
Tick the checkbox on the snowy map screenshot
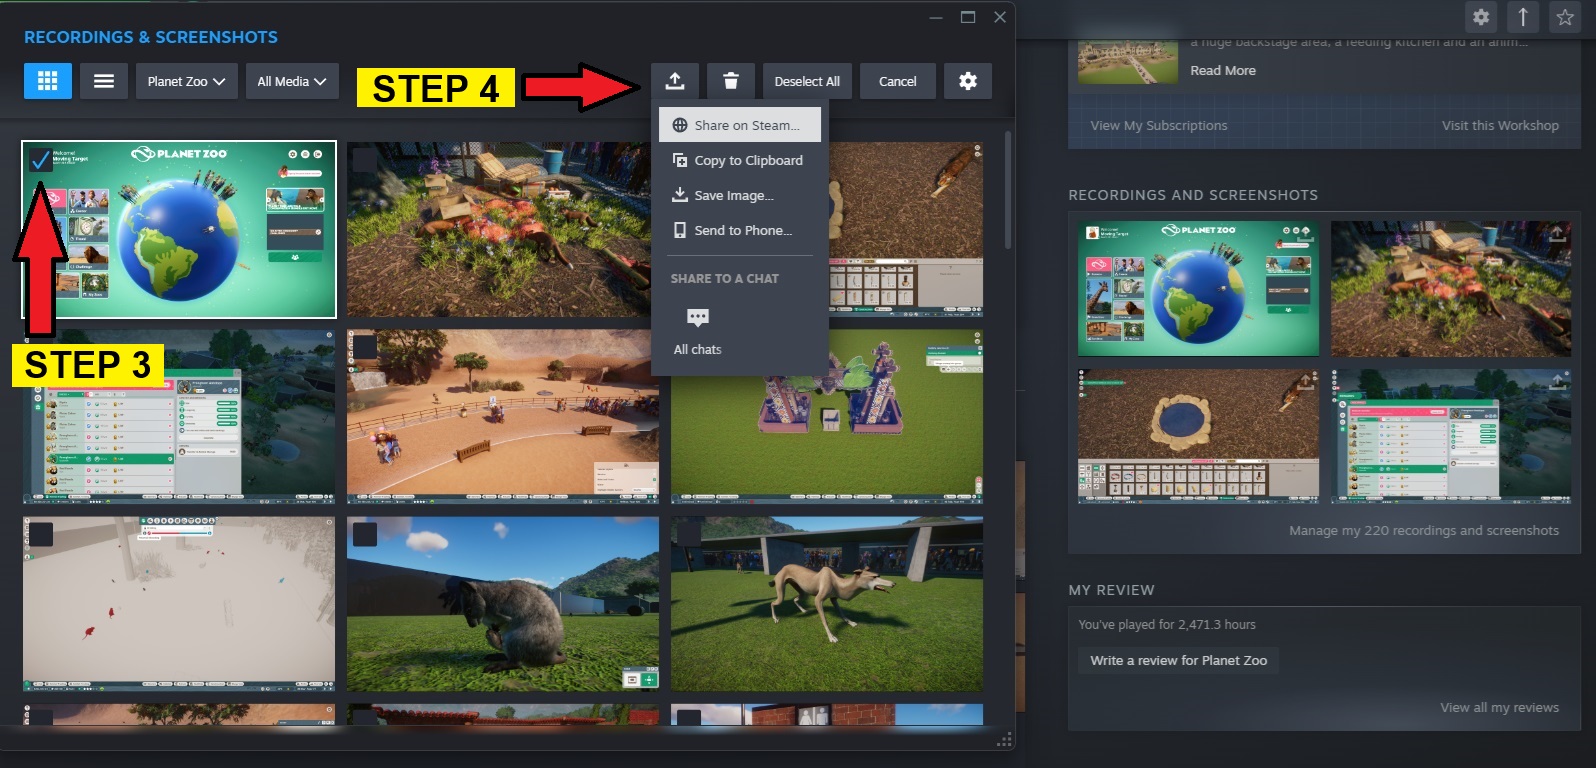coord(41,534)
